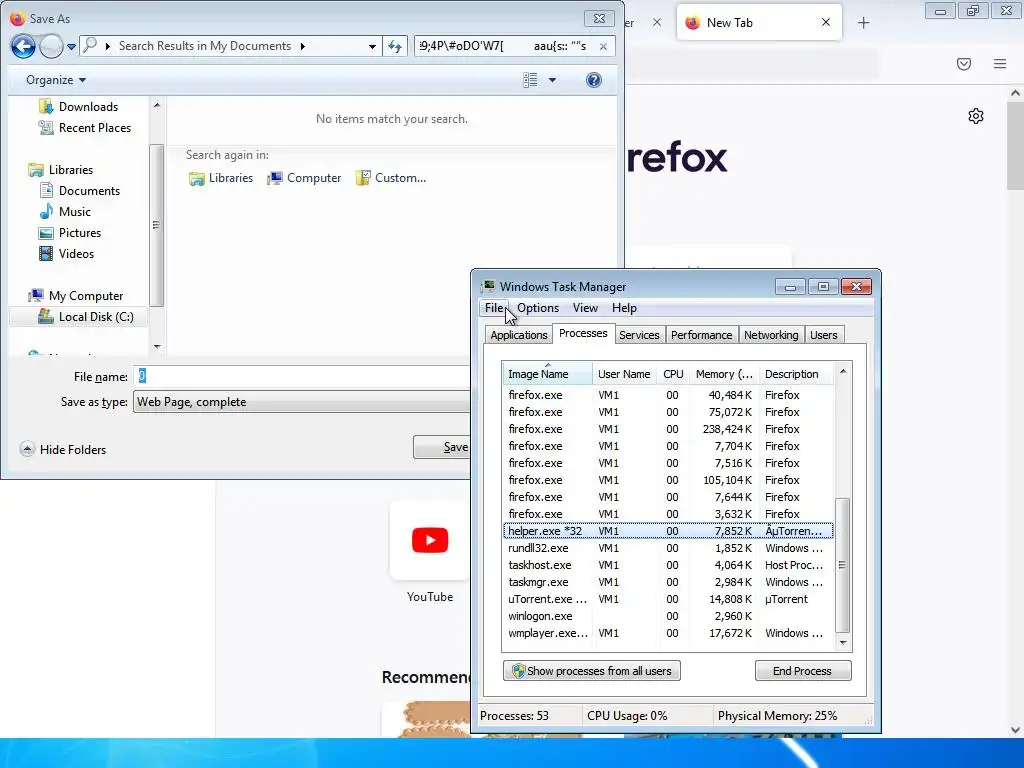Open Task Manager Options menu

[x=538, y=308]
